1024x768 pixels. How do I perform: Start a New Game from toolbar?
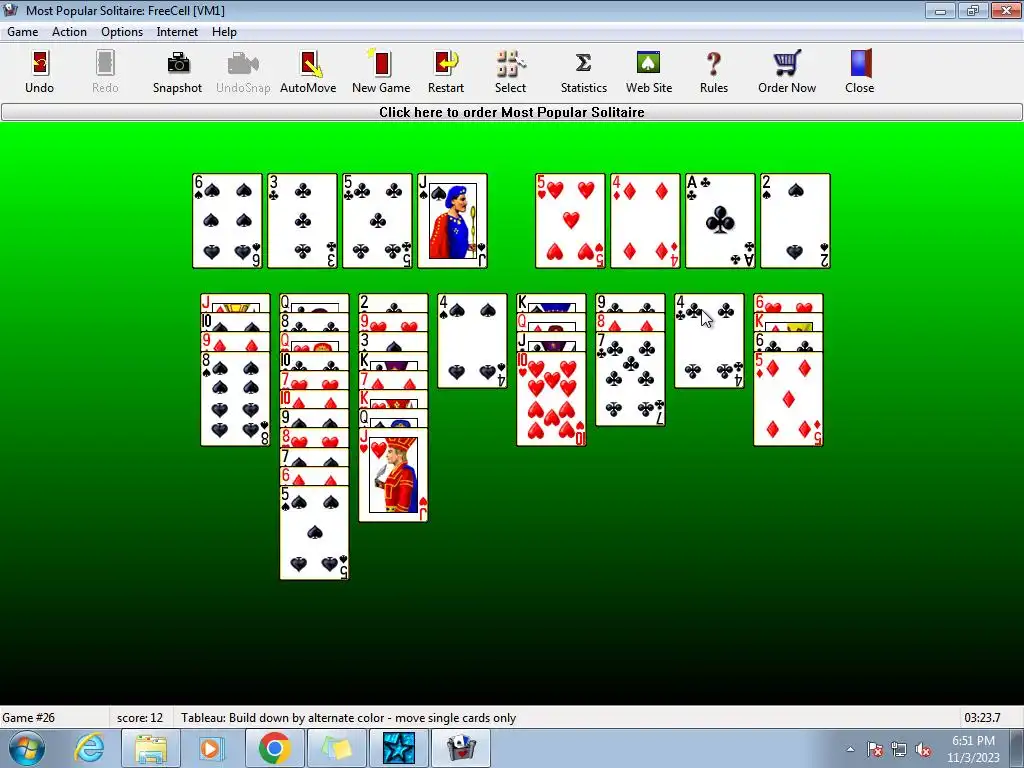[381, 72]
